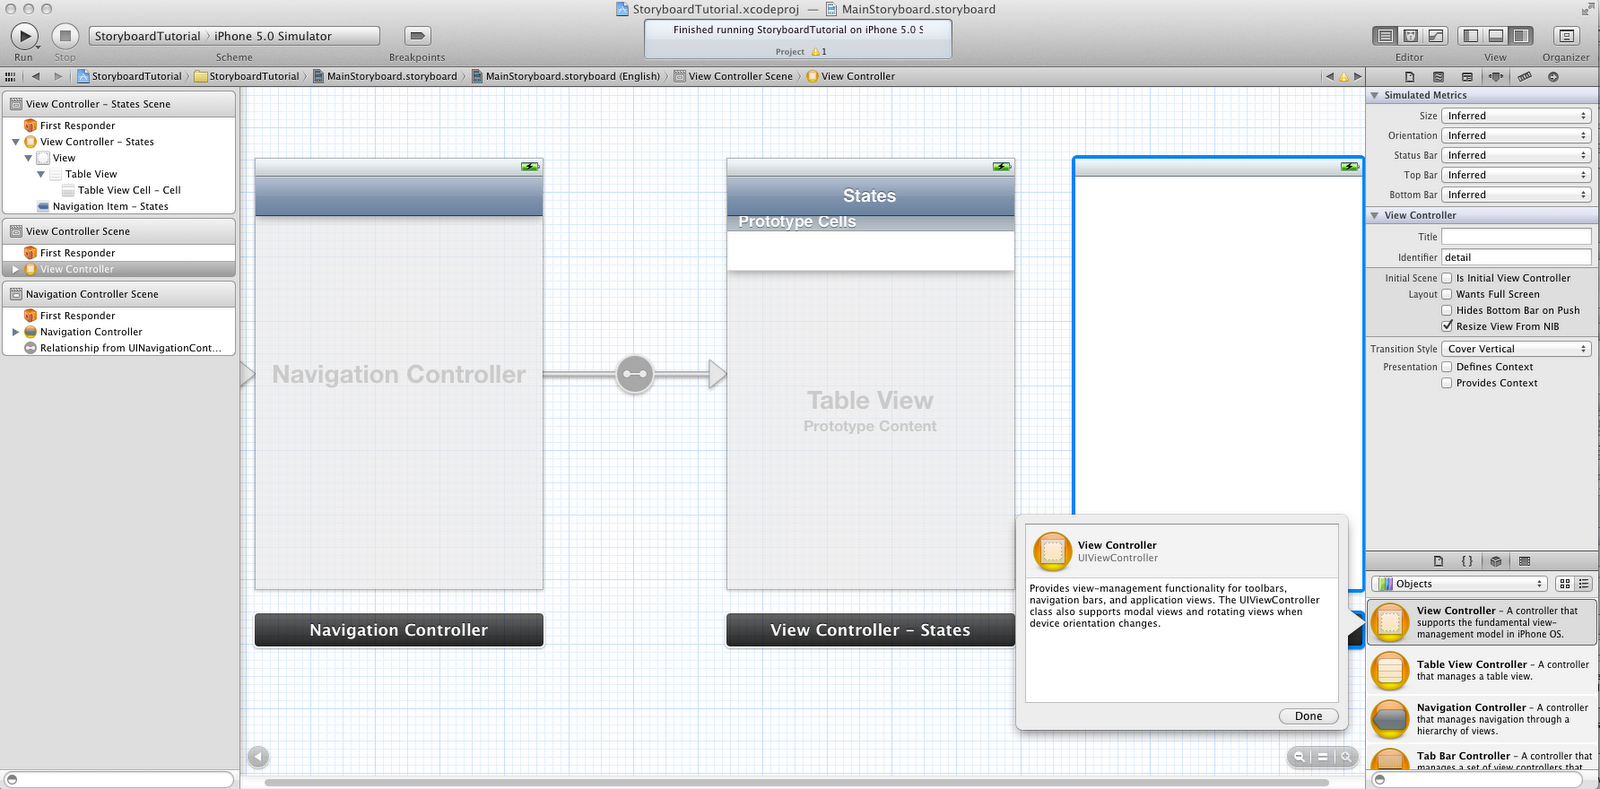
Task: Select MainStoryboard.storyboard (English) in jump bar
Action: pos(565,76)
